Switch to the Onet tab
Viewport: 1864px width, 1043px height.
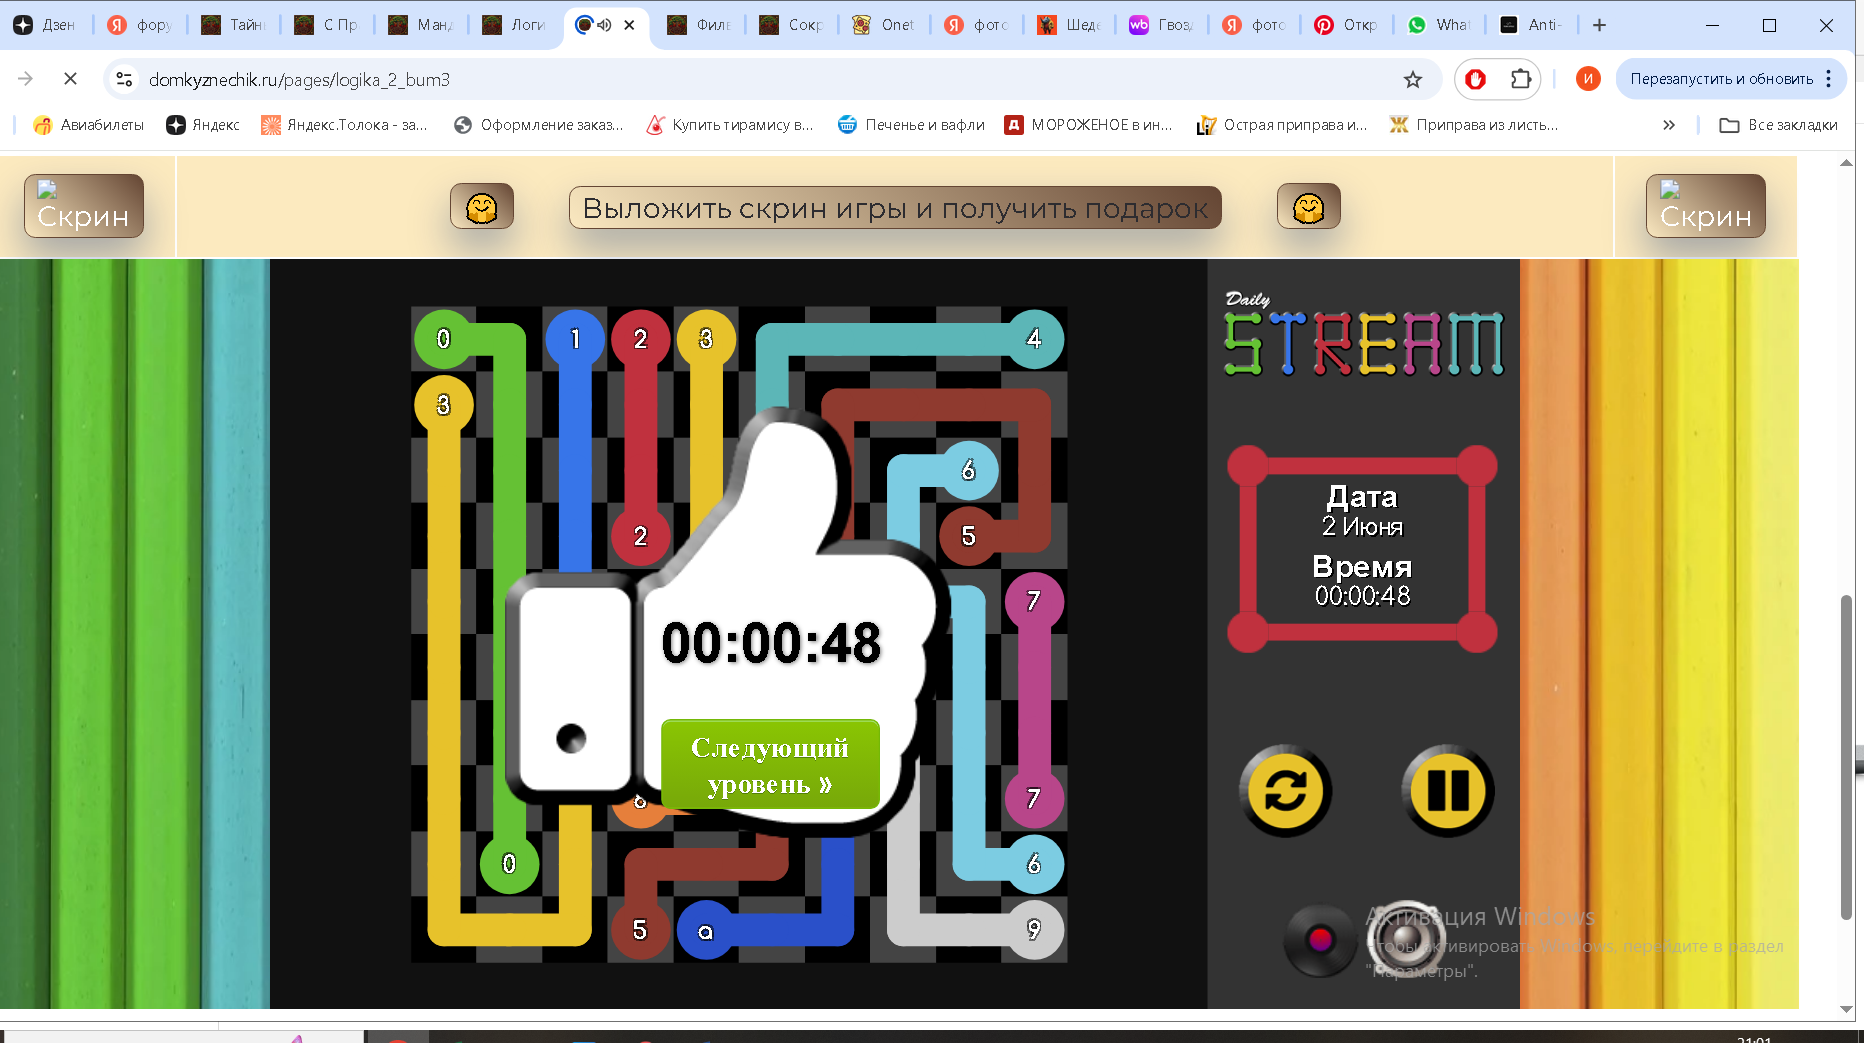885,25
